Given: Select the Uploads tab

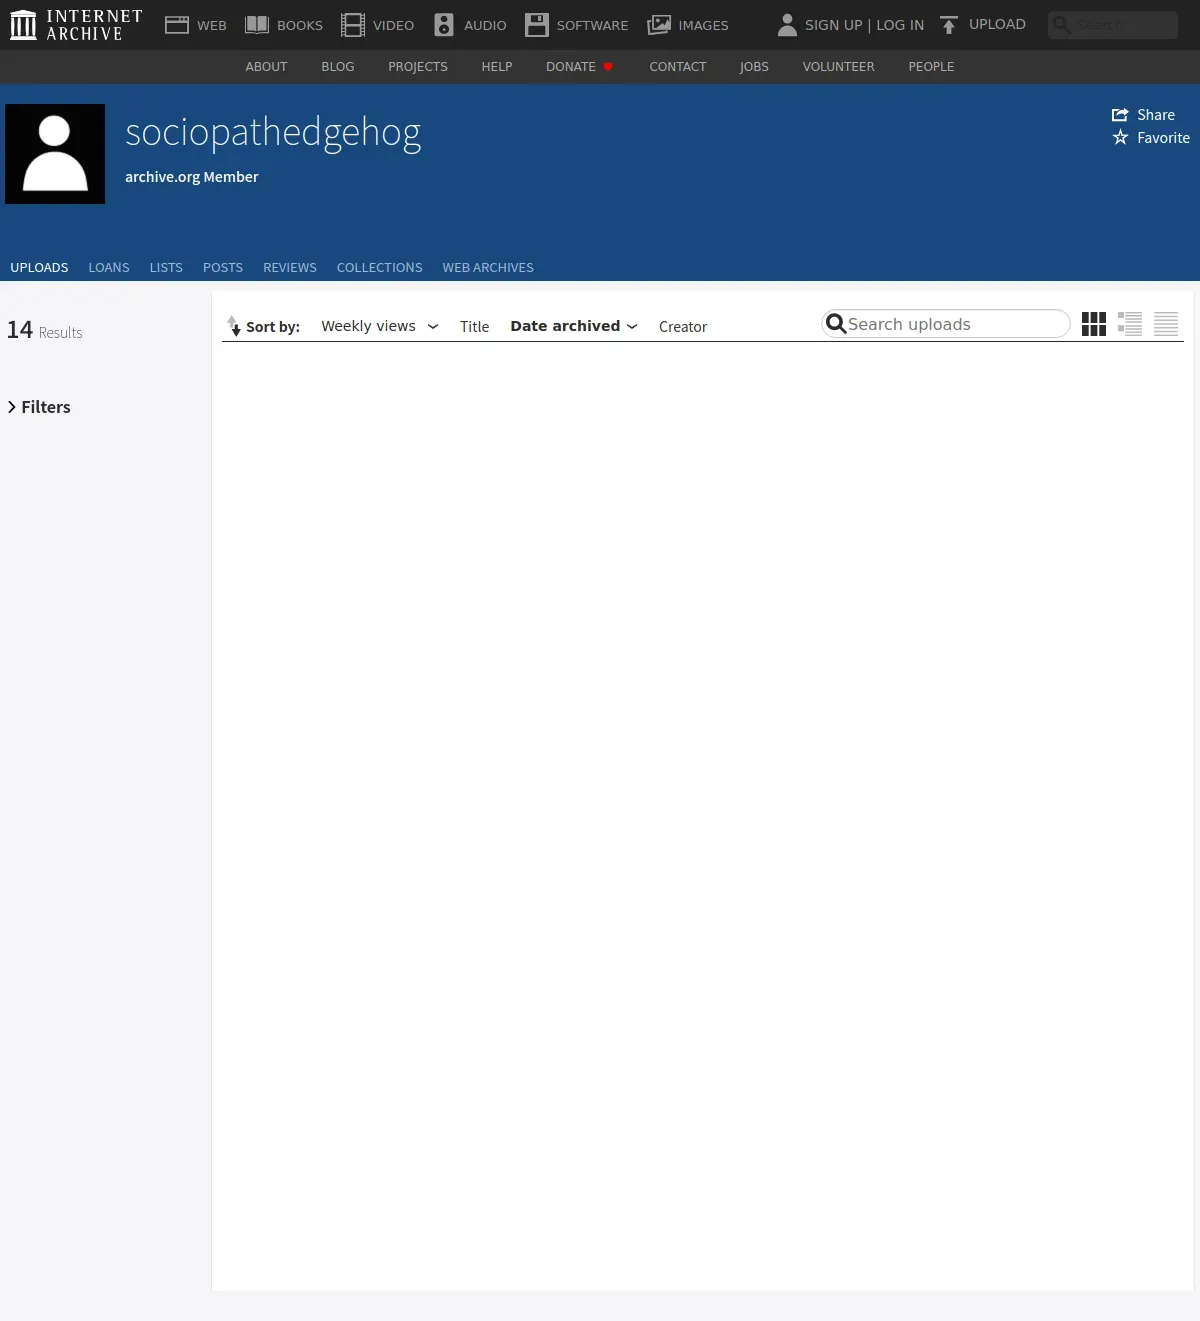Looking at the screenshot, I should (x=39, y=268).
